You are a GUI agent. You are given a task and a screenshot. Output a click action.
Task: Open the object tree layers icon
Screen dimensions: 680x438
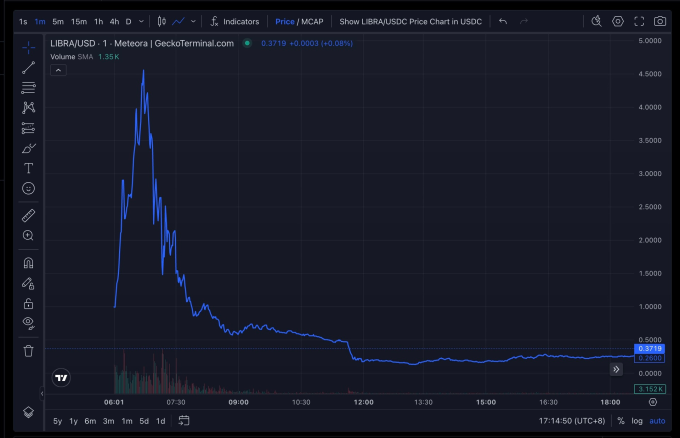pos(29,412)
